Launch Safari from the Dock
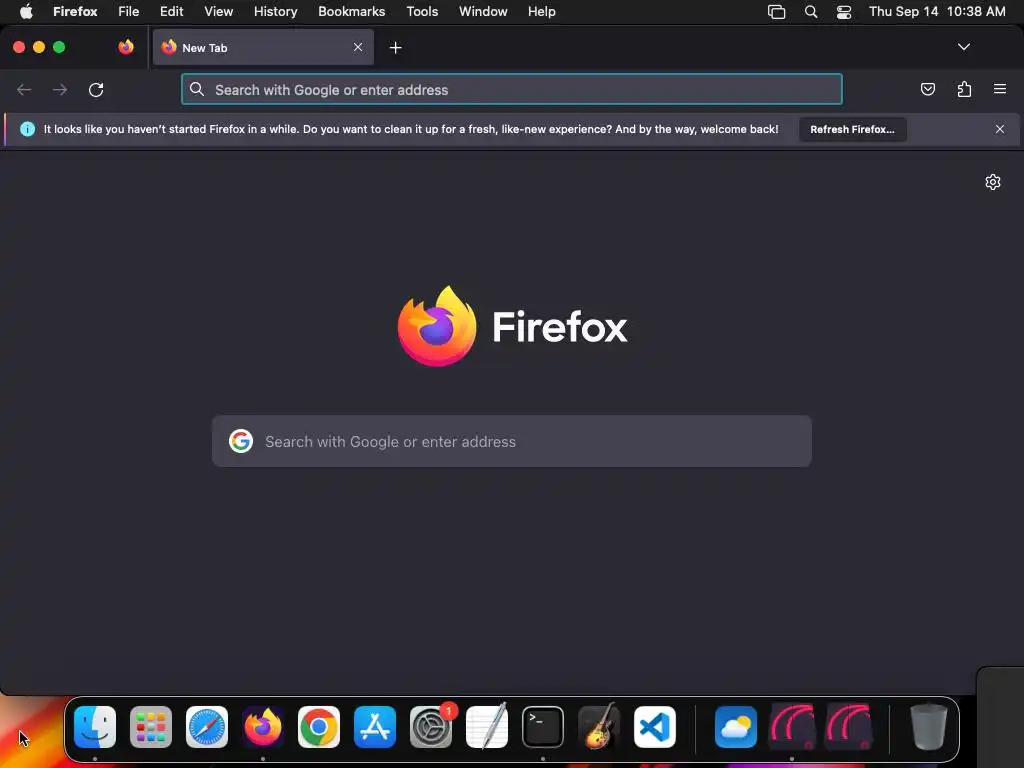 [x=207, y=727]
